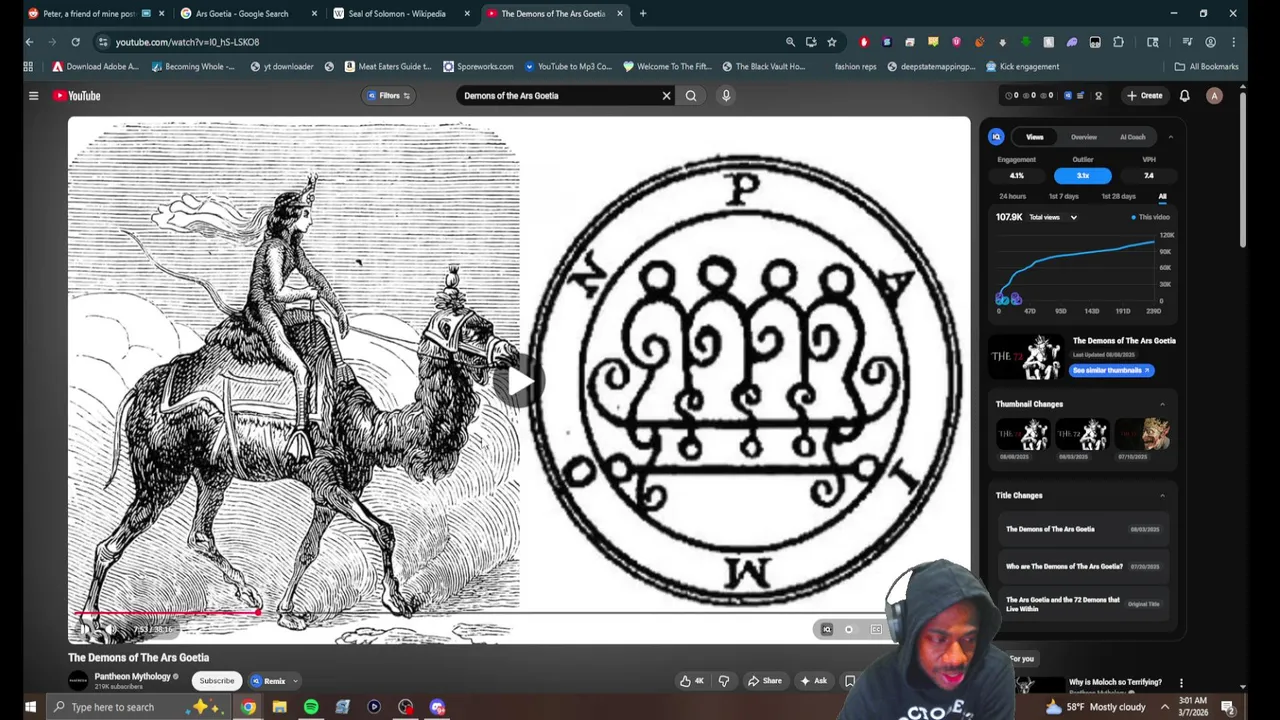
Task: Expand the Remix dropdown arrow
Action: 295,681
